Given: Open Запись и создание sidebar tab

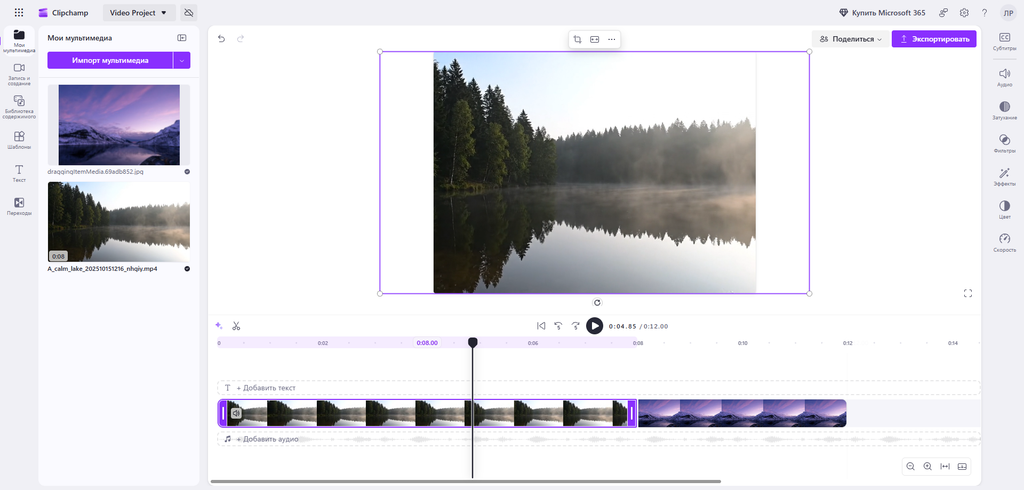Looking at the screenshot, I should 19,74.
